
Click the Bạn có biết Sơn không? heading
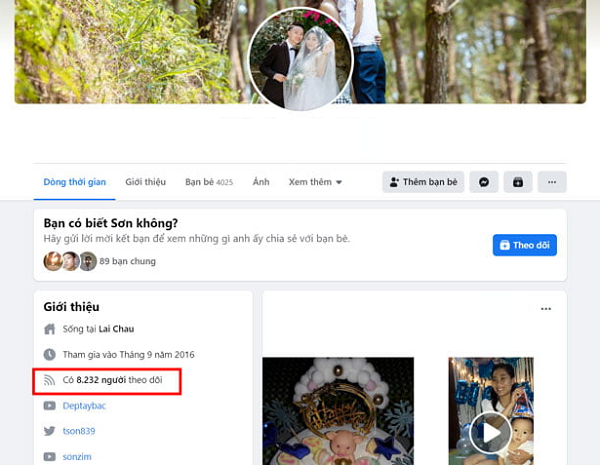point(111,223)
